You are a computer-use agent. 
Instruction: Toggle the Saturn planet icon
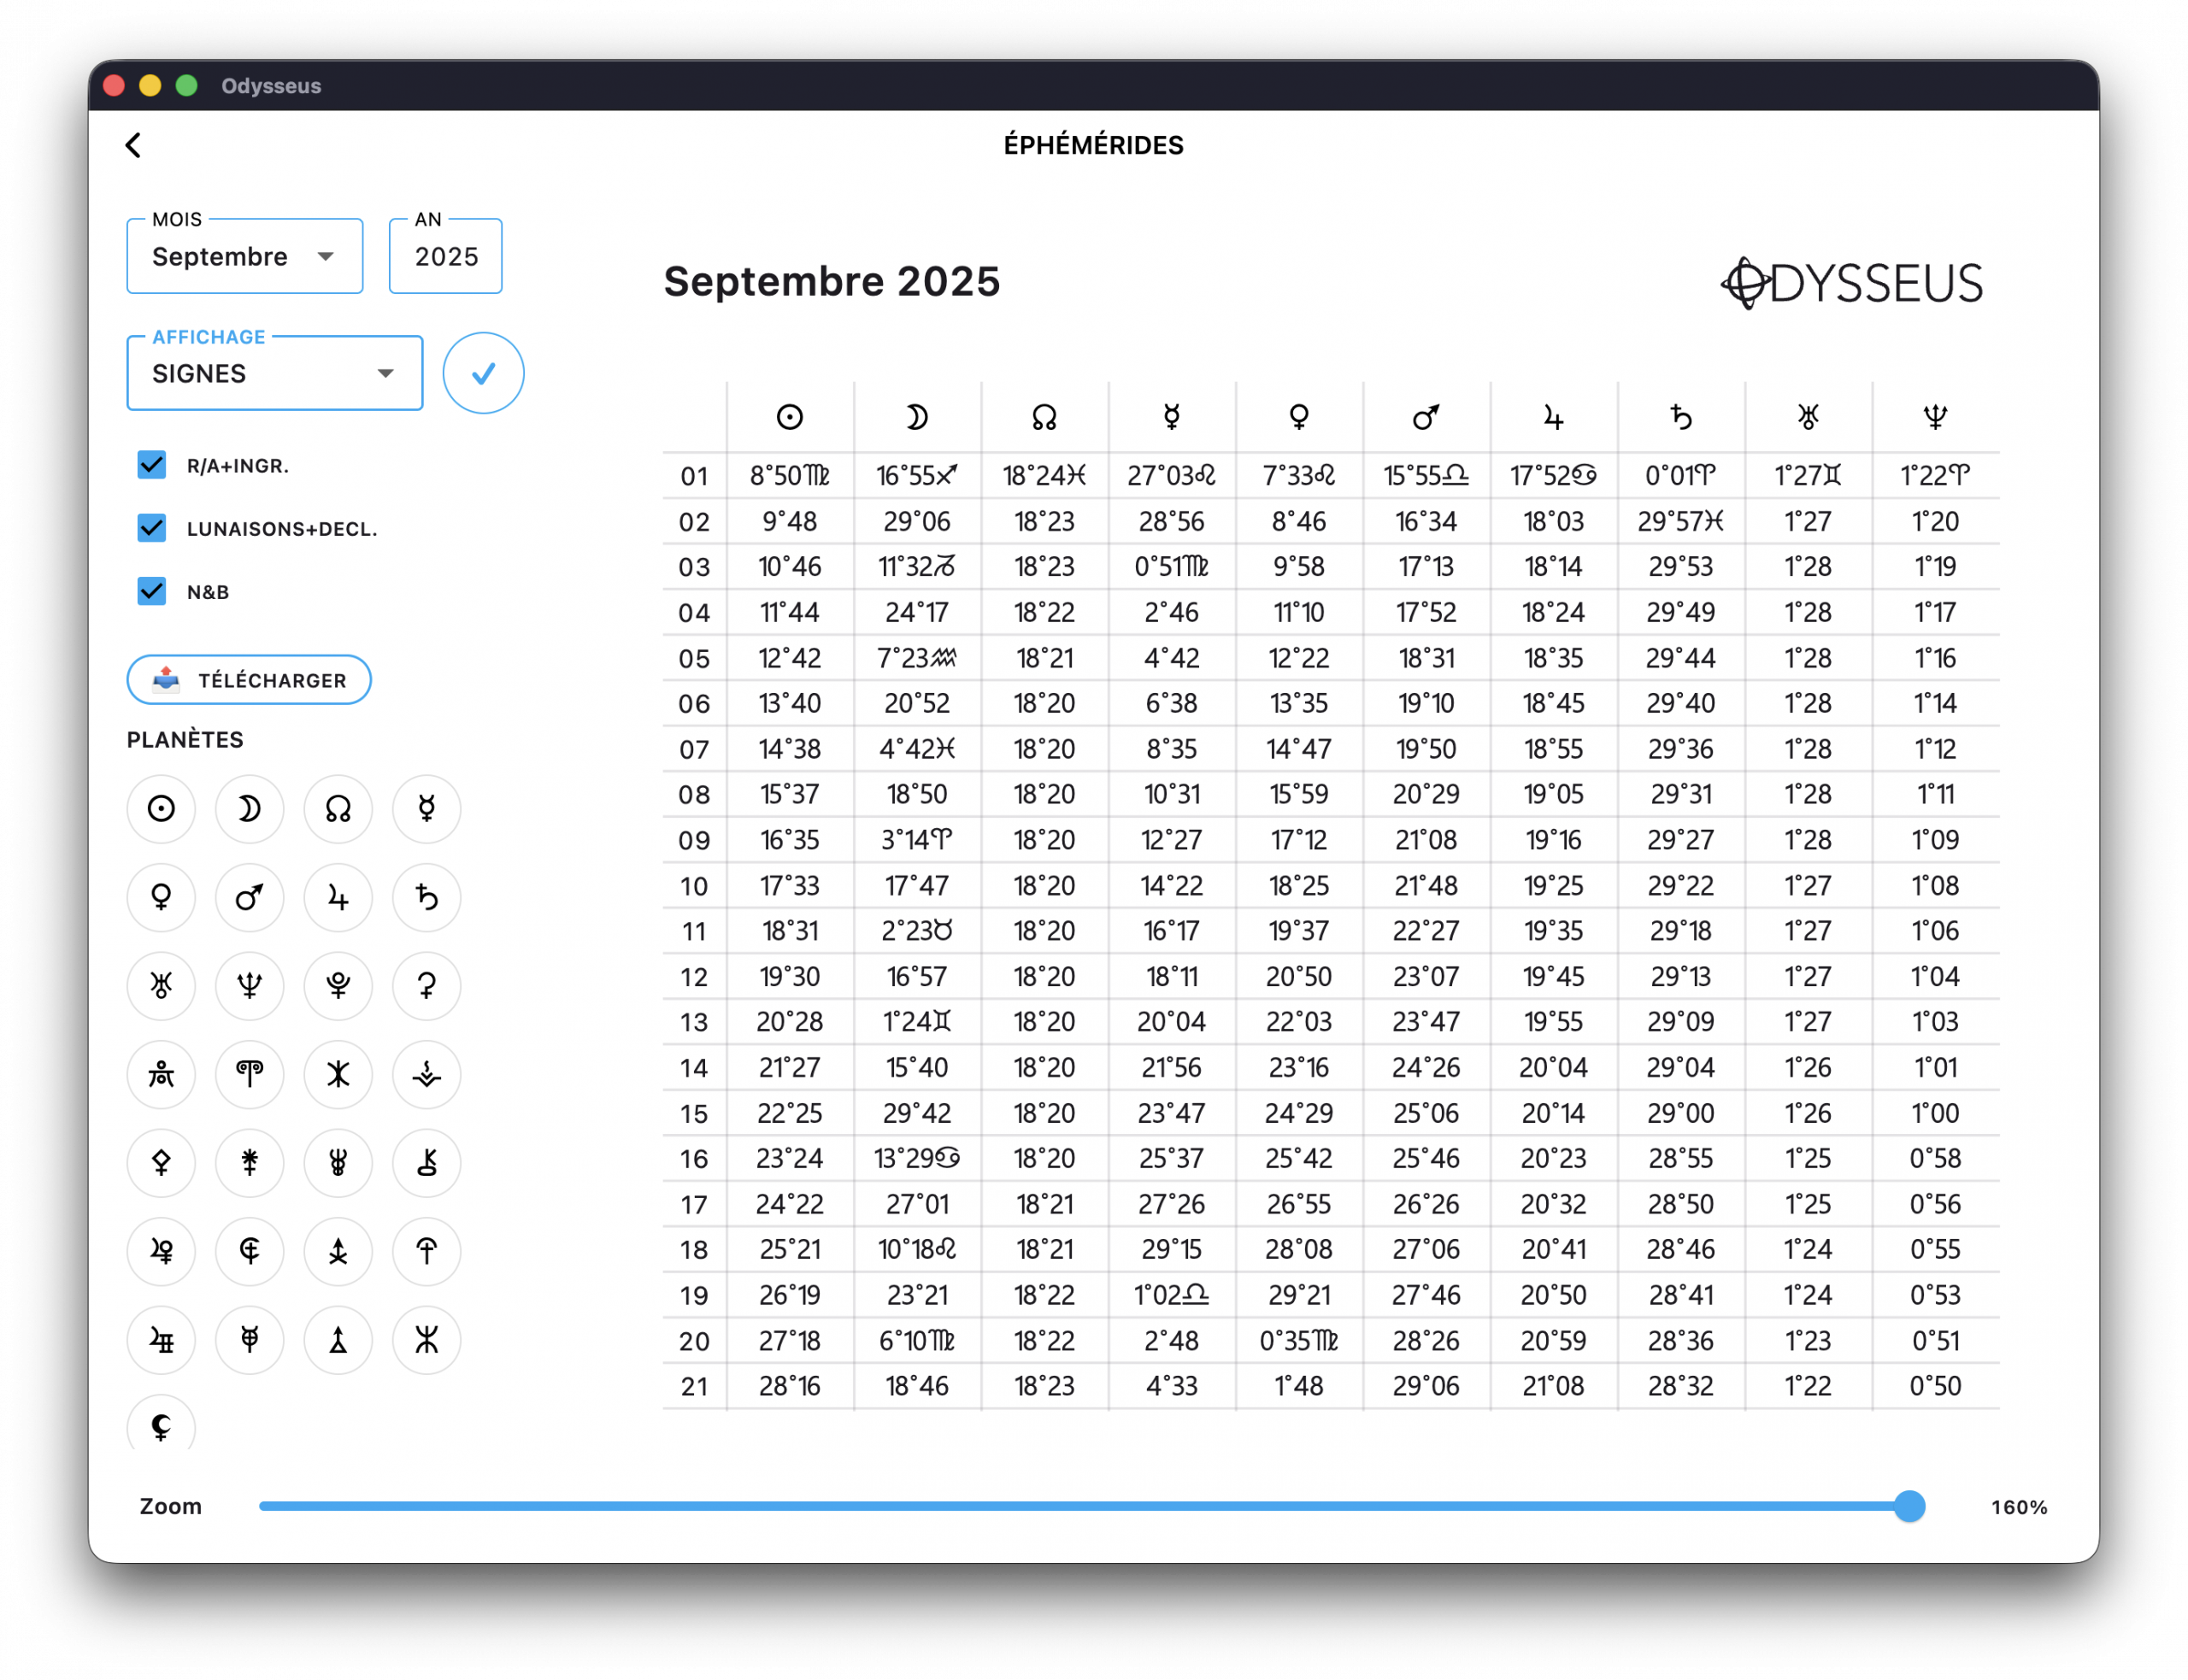(x=426, y=897)
